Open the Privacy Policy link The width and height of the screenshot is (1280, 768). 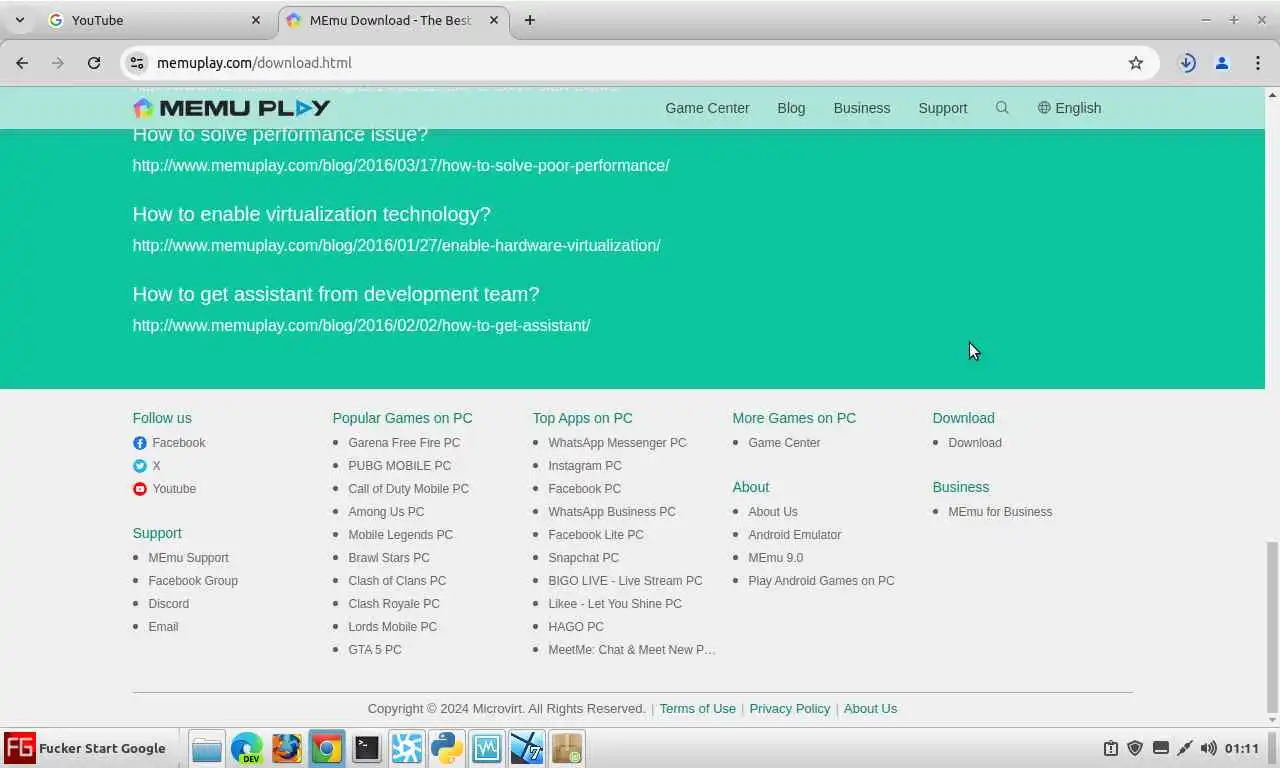pyautogui.click(x=790, y=709)
